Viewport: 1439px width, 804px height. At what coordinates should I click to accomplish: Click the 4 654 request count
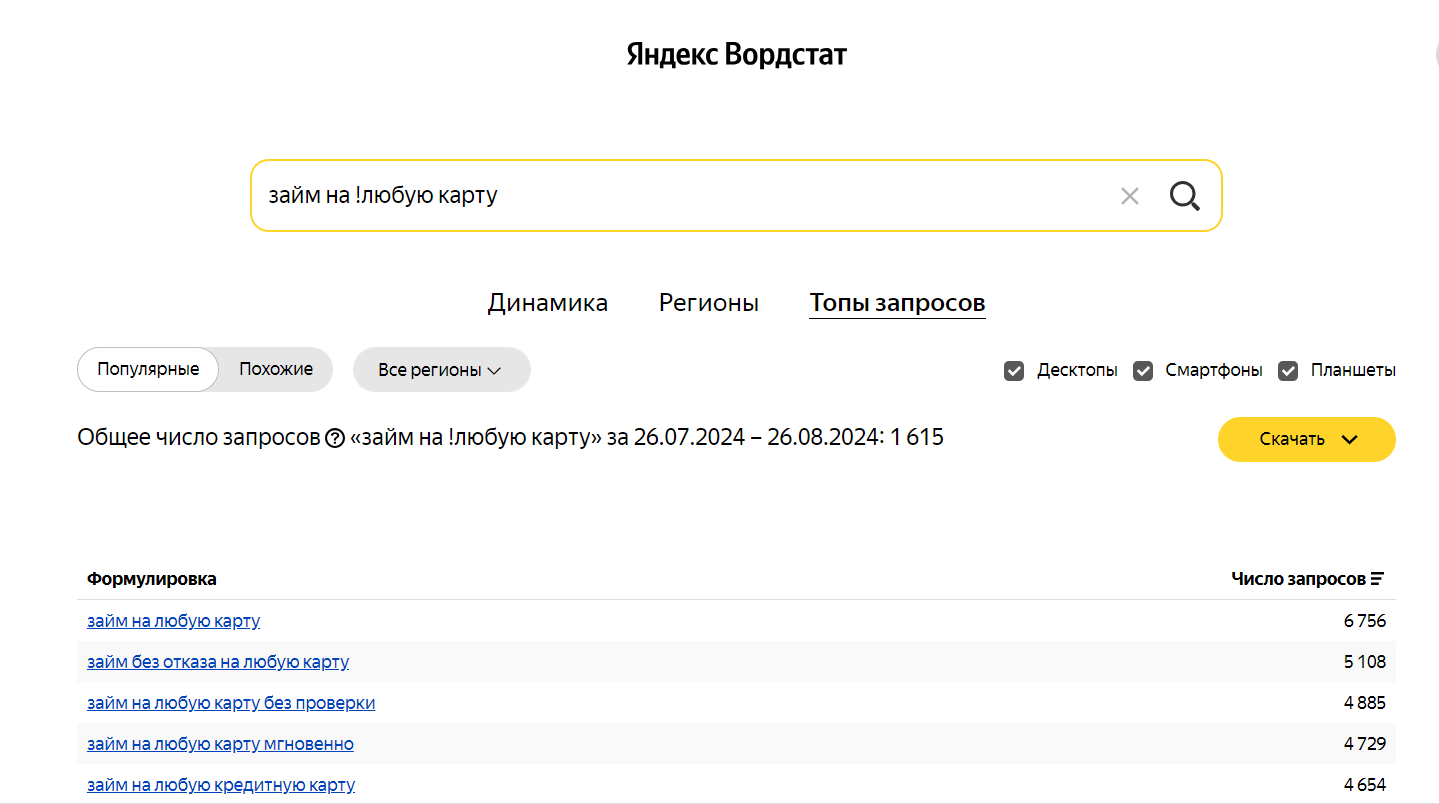[1365, 785]
